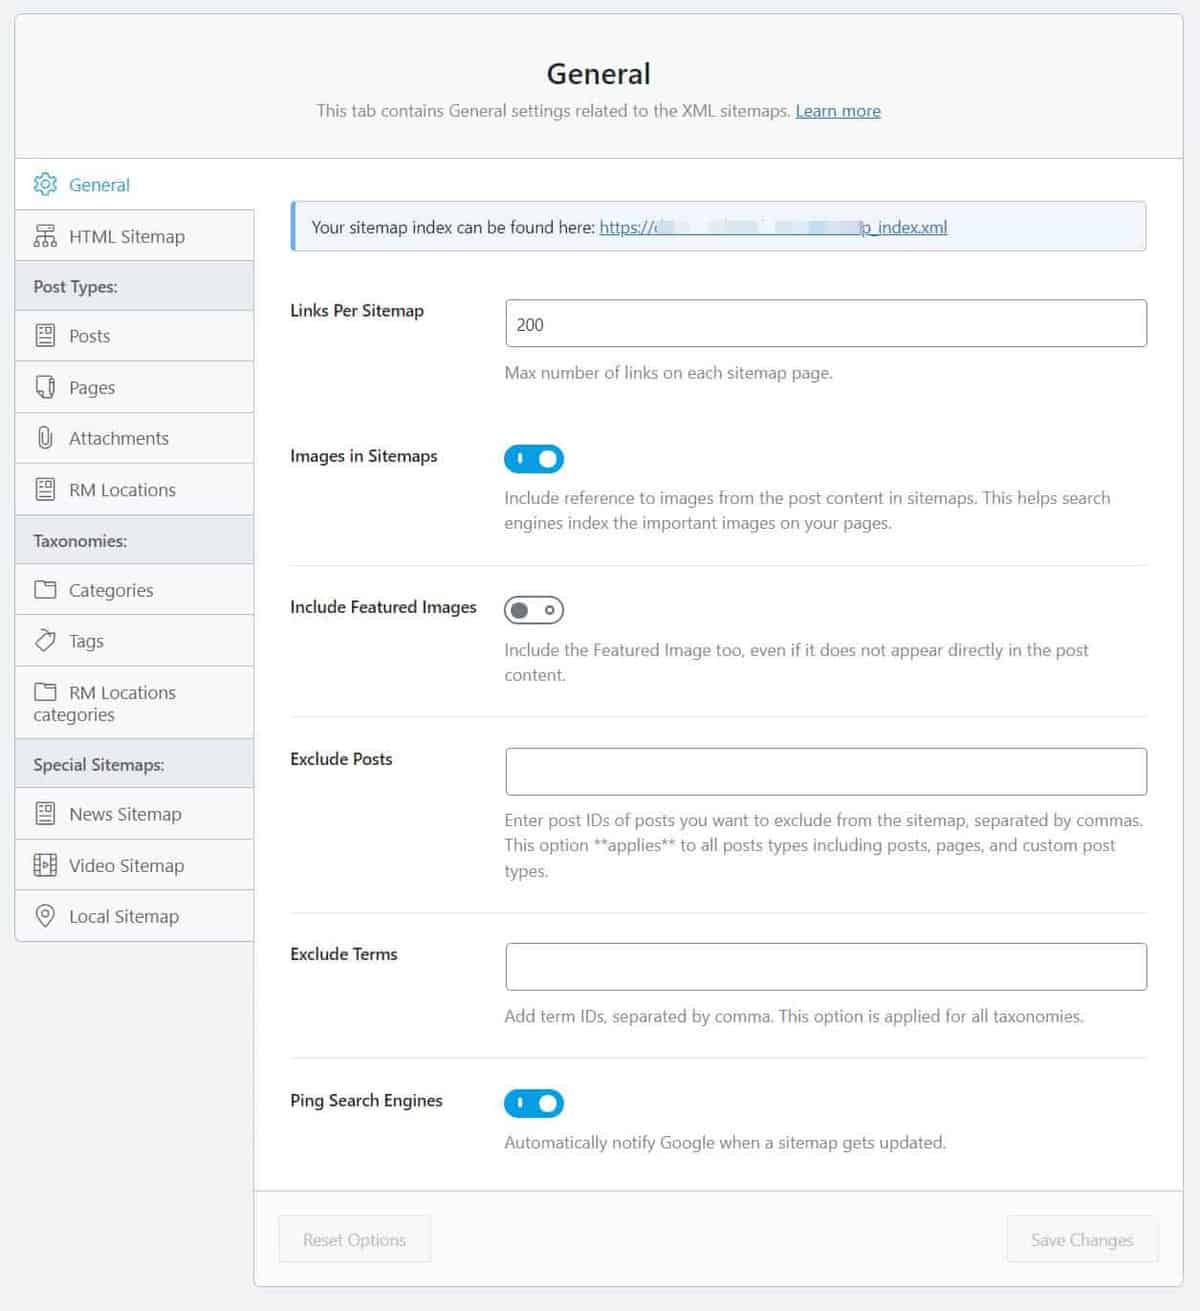The height and width of the screenshot is (1311, 1200).
Task: Turn off Ping Search Engines toggle
Action: 534,1103
